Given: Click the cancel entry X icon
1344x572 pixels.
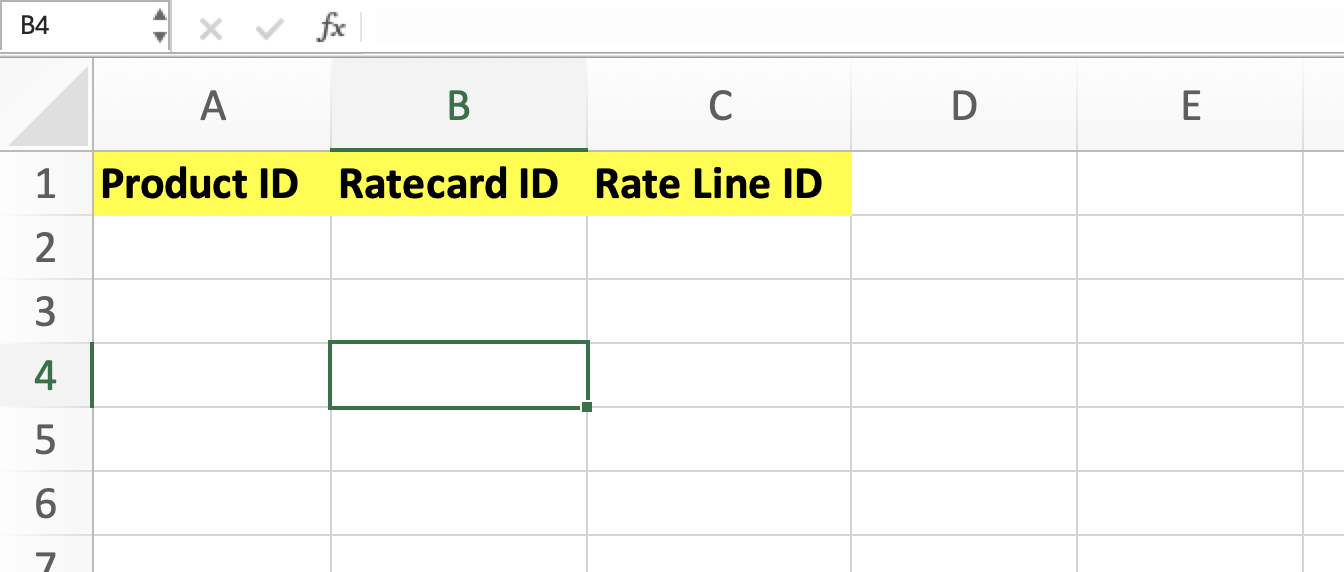Looking at the screenshot, I should pyautogui.click(x=210, y=29).
